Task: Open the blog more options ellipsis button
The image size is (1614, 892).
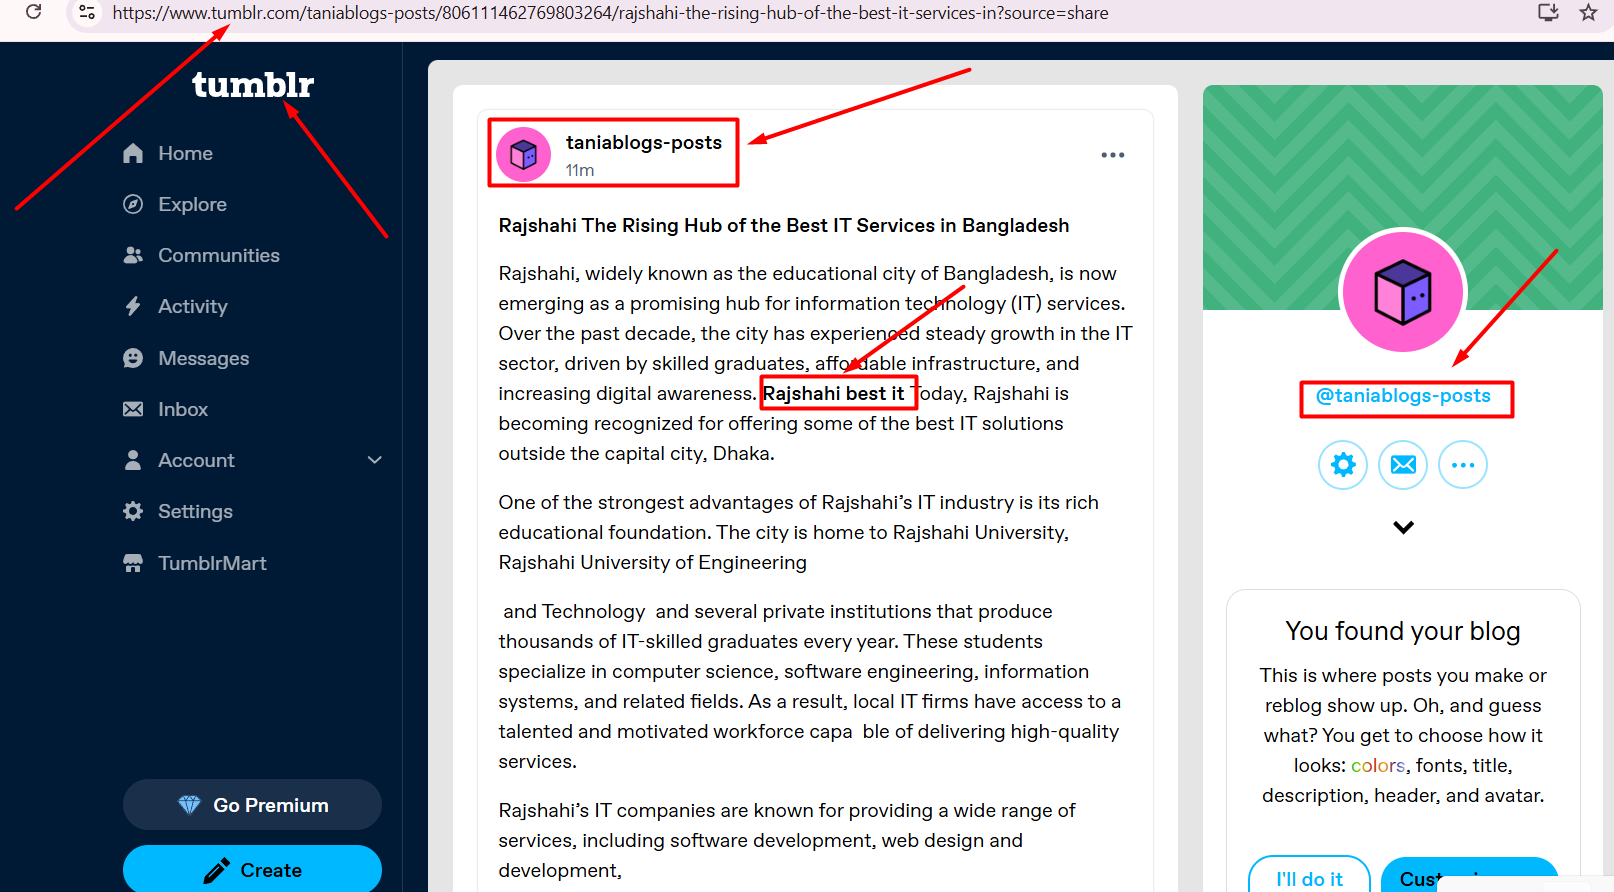Action: [x=1463, y=465]
